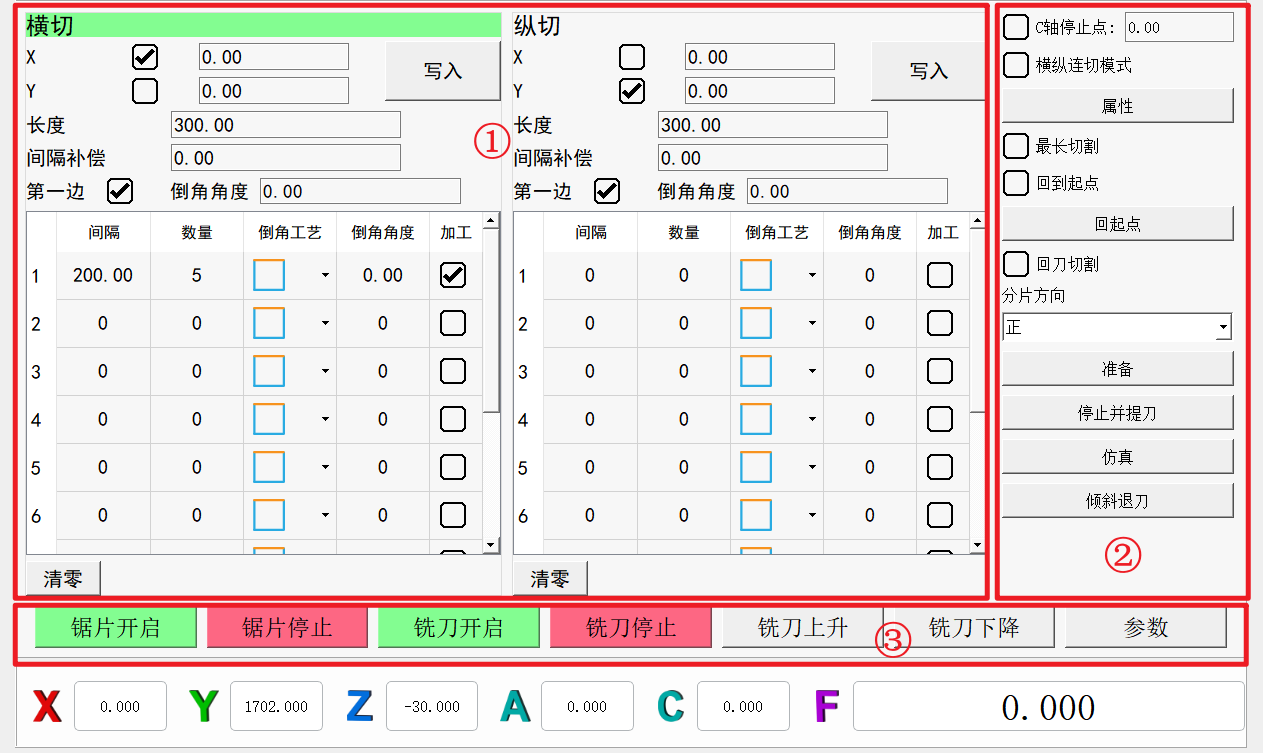Click the blue Z axis icon
This screenshot has height=753, width=1263.
359,707
